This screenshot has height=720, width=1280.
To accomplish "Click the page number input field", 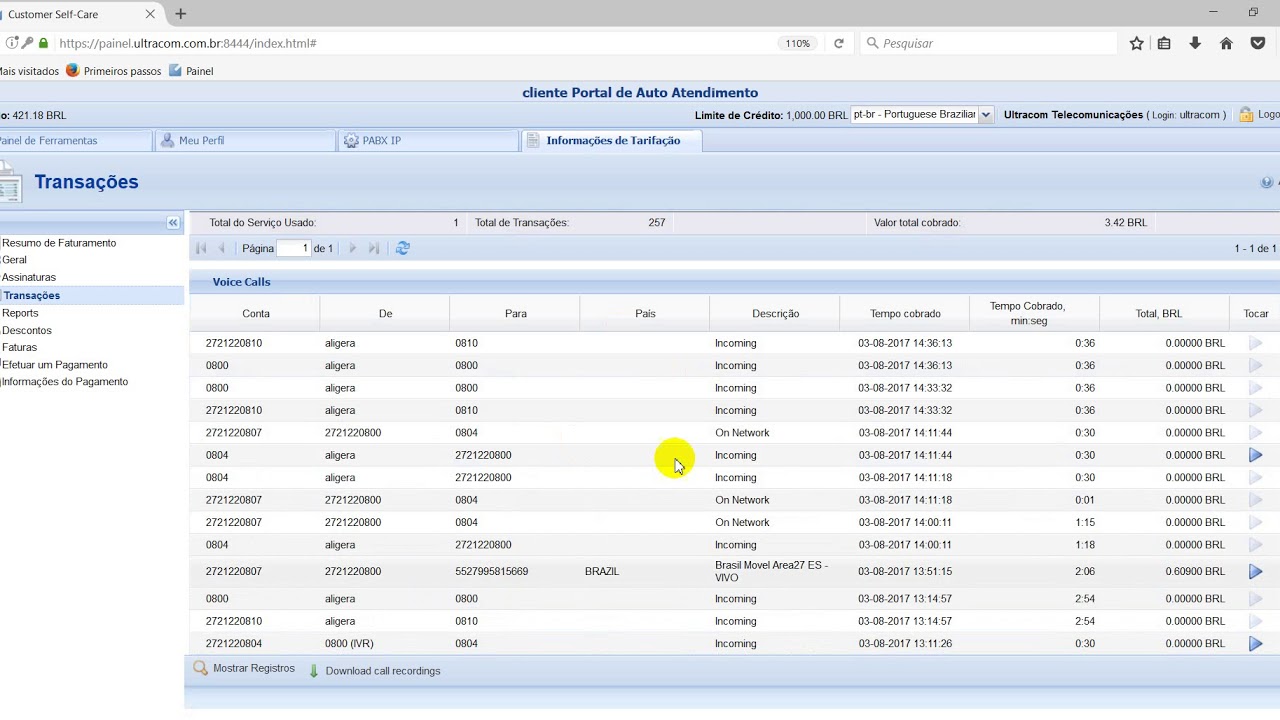I will [x=294, y=248].
